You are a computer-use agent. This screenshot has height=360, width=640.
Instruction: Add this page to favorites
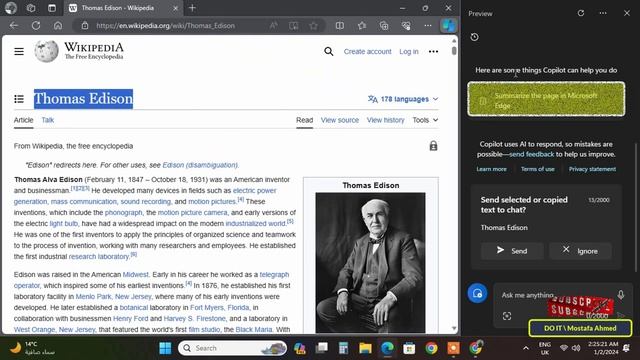click(313, 26)
